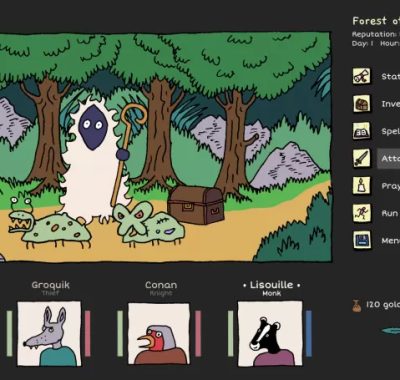Open the Menu floppy disk icon
Image resolution: width=400 pixels, height=380 pixels.
click(362, 240)
